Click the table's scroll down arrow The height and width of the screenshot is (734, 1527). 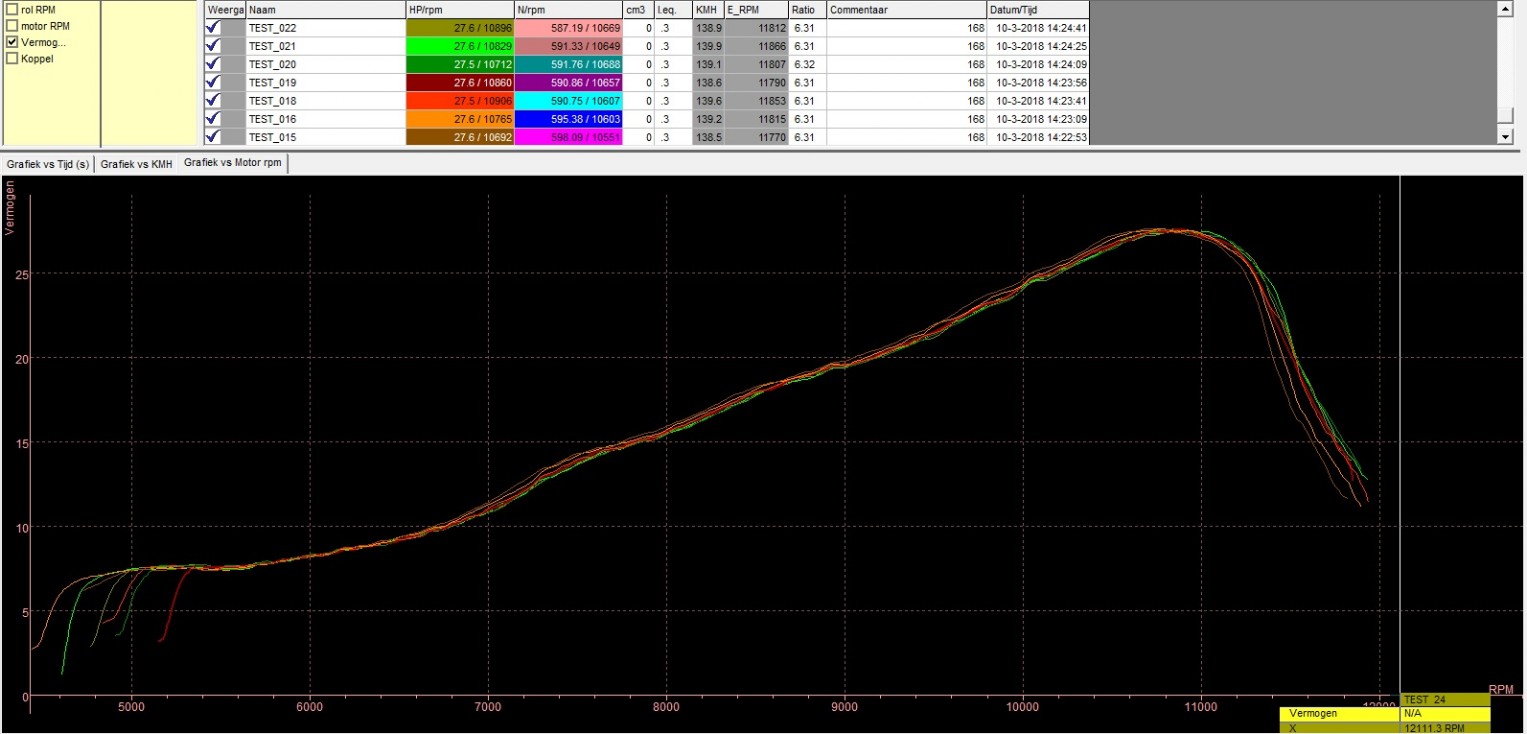point(1505,135)
